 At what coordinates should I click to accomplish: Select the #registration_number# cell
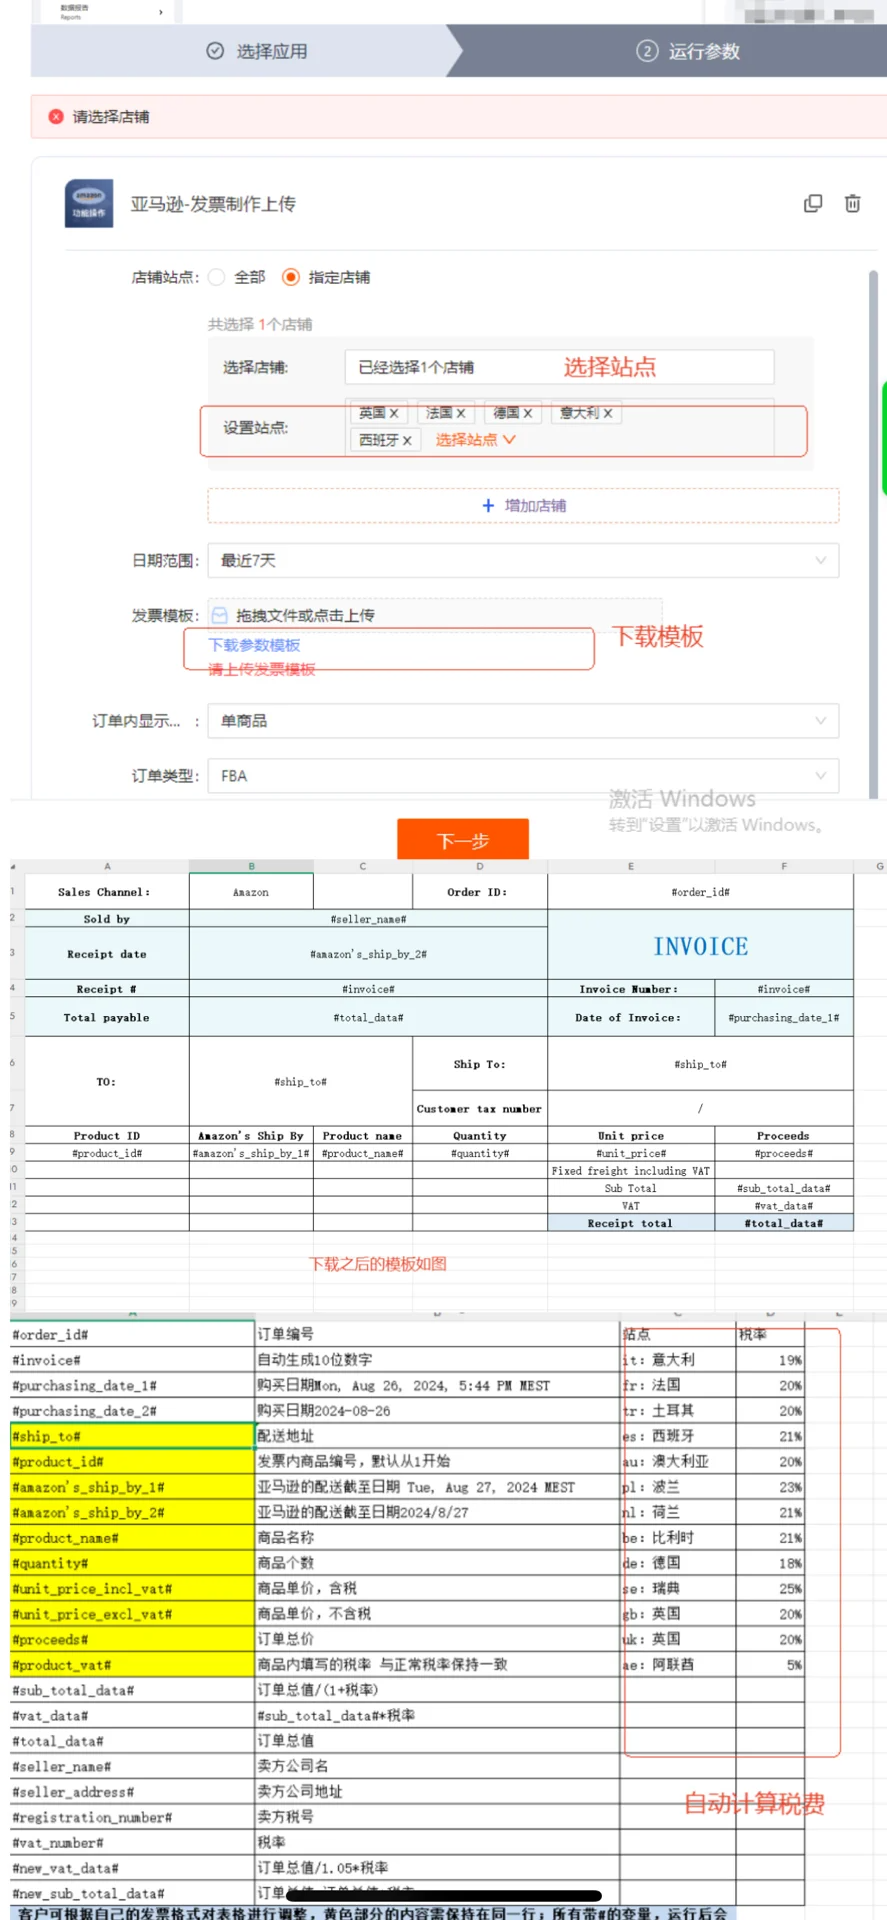(x=132, y=1817)
